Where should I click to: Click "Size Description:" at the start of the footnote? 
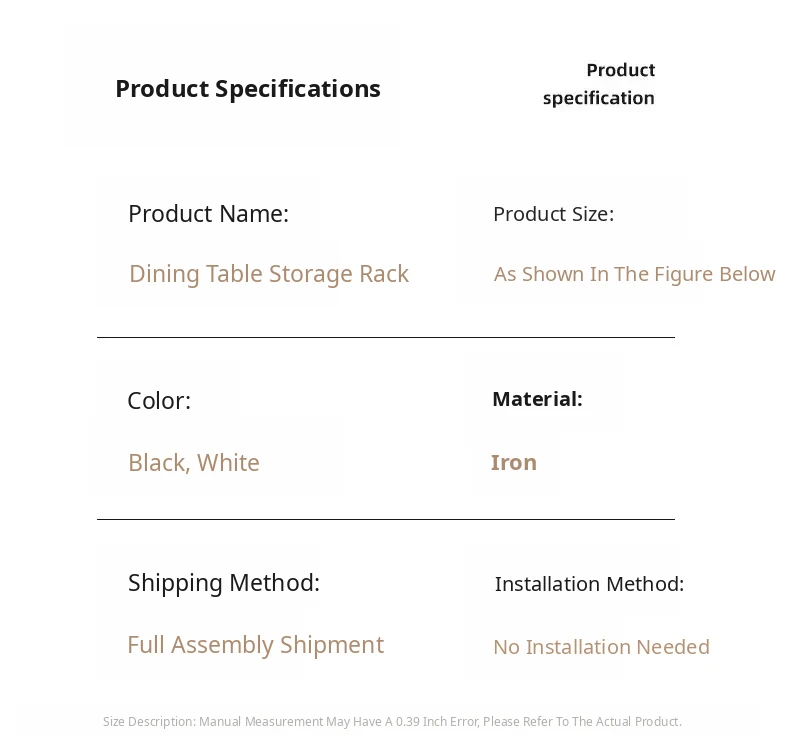pyautogui.click(x=149, y=722)
